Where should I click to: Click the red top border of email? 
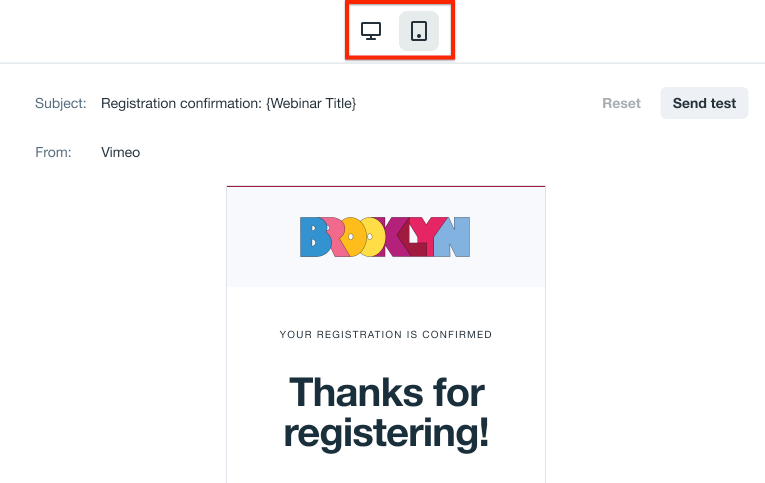(385, 186)
